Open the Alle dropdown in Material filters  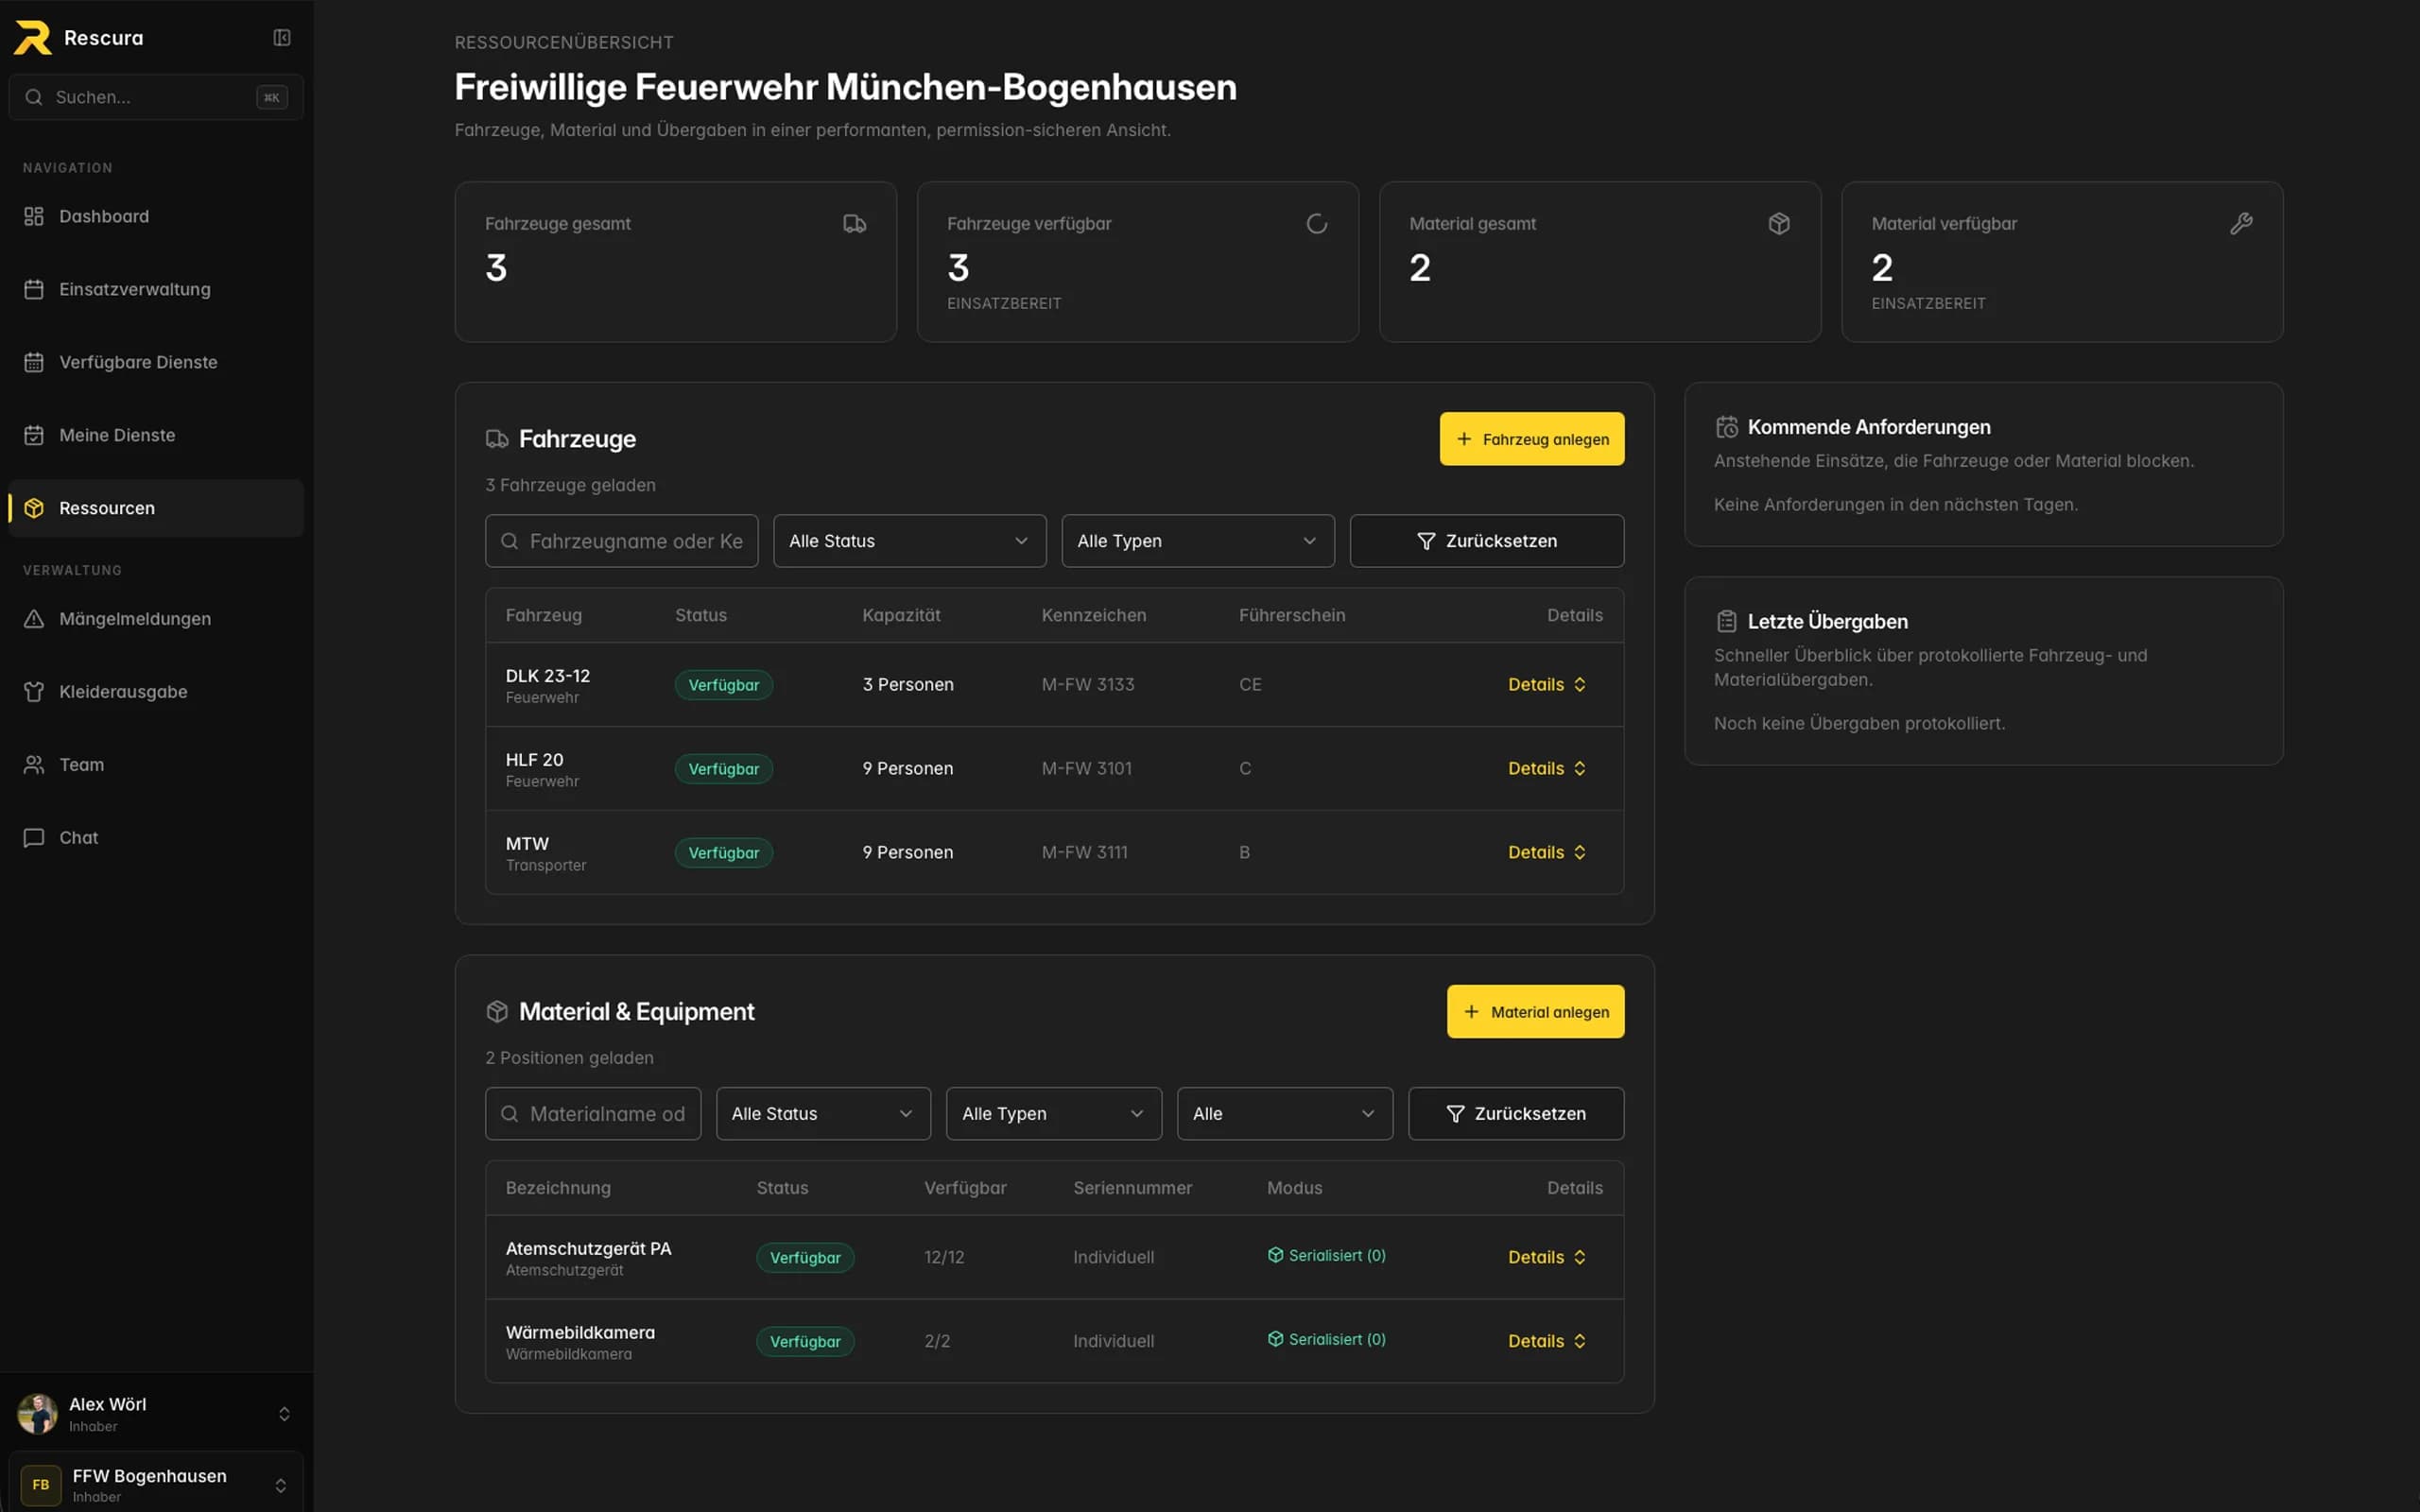pyautogui.click(x=1285, y=1114)
